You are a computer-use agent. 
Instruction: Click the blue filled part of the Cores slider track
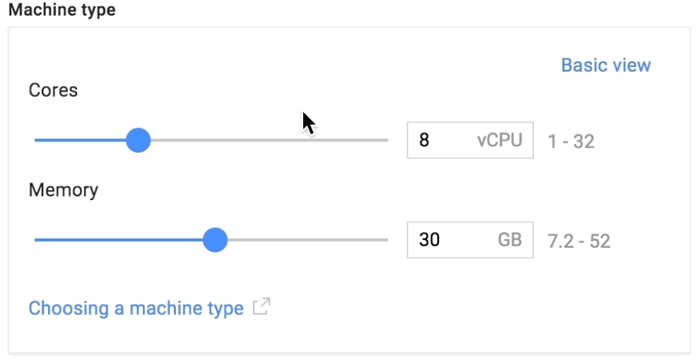pyautogui.click(x=80, y=140)
